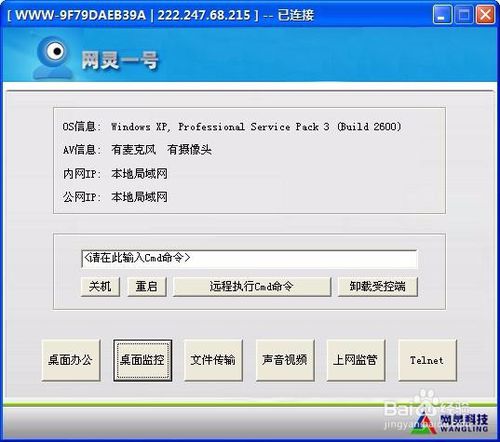
Task: Click the 关机 shutdown button
Action: point(100,286)
